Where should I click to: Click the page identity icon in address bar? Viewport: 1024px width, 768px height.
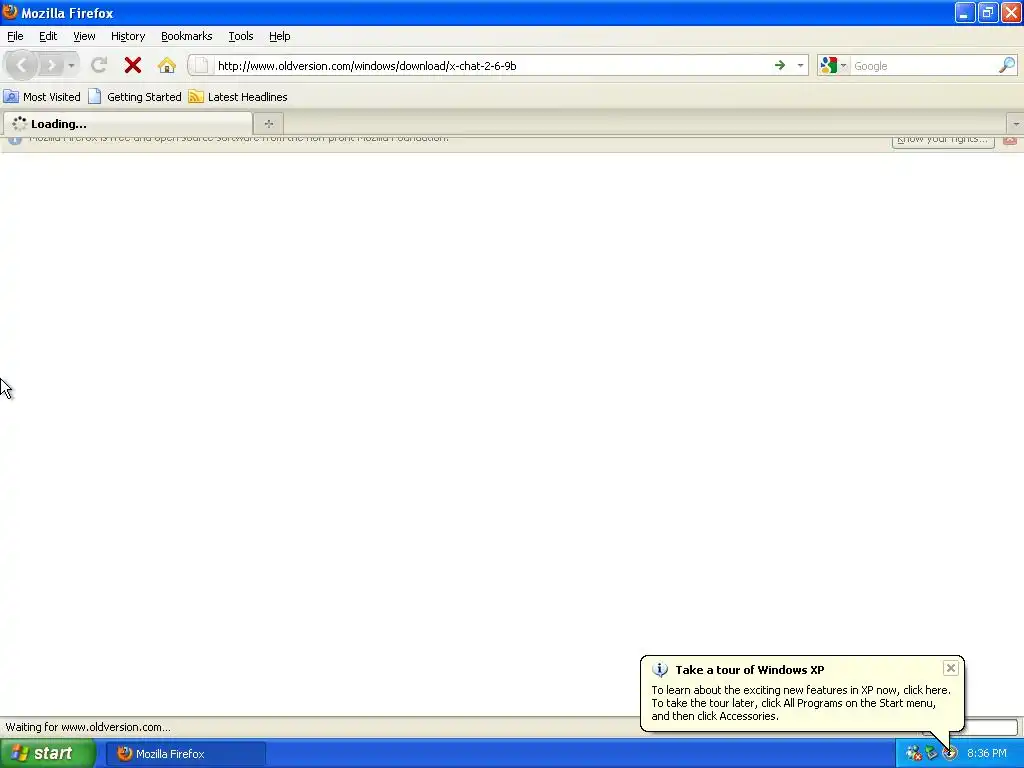coord(201,65)
